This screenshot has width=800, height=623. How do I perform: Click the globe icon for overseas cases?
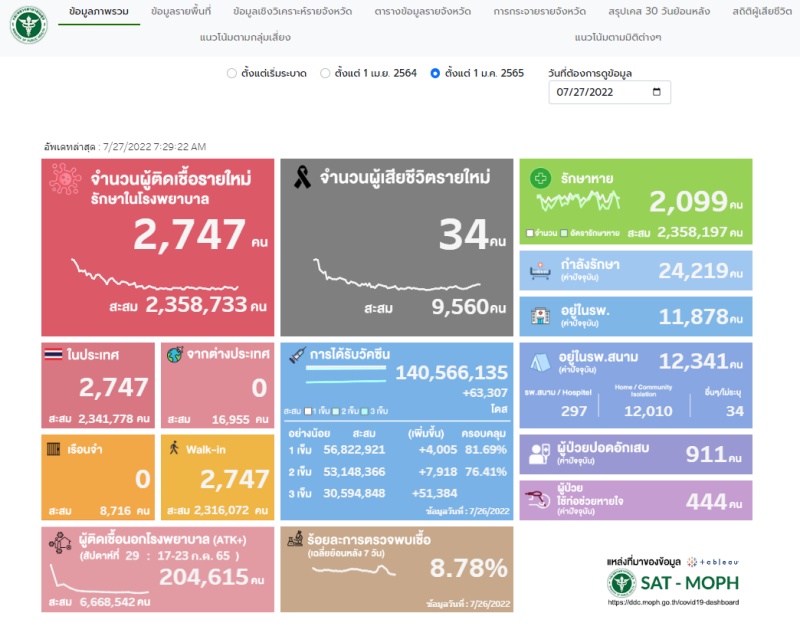pyautogui.click(x=174, y=354)
